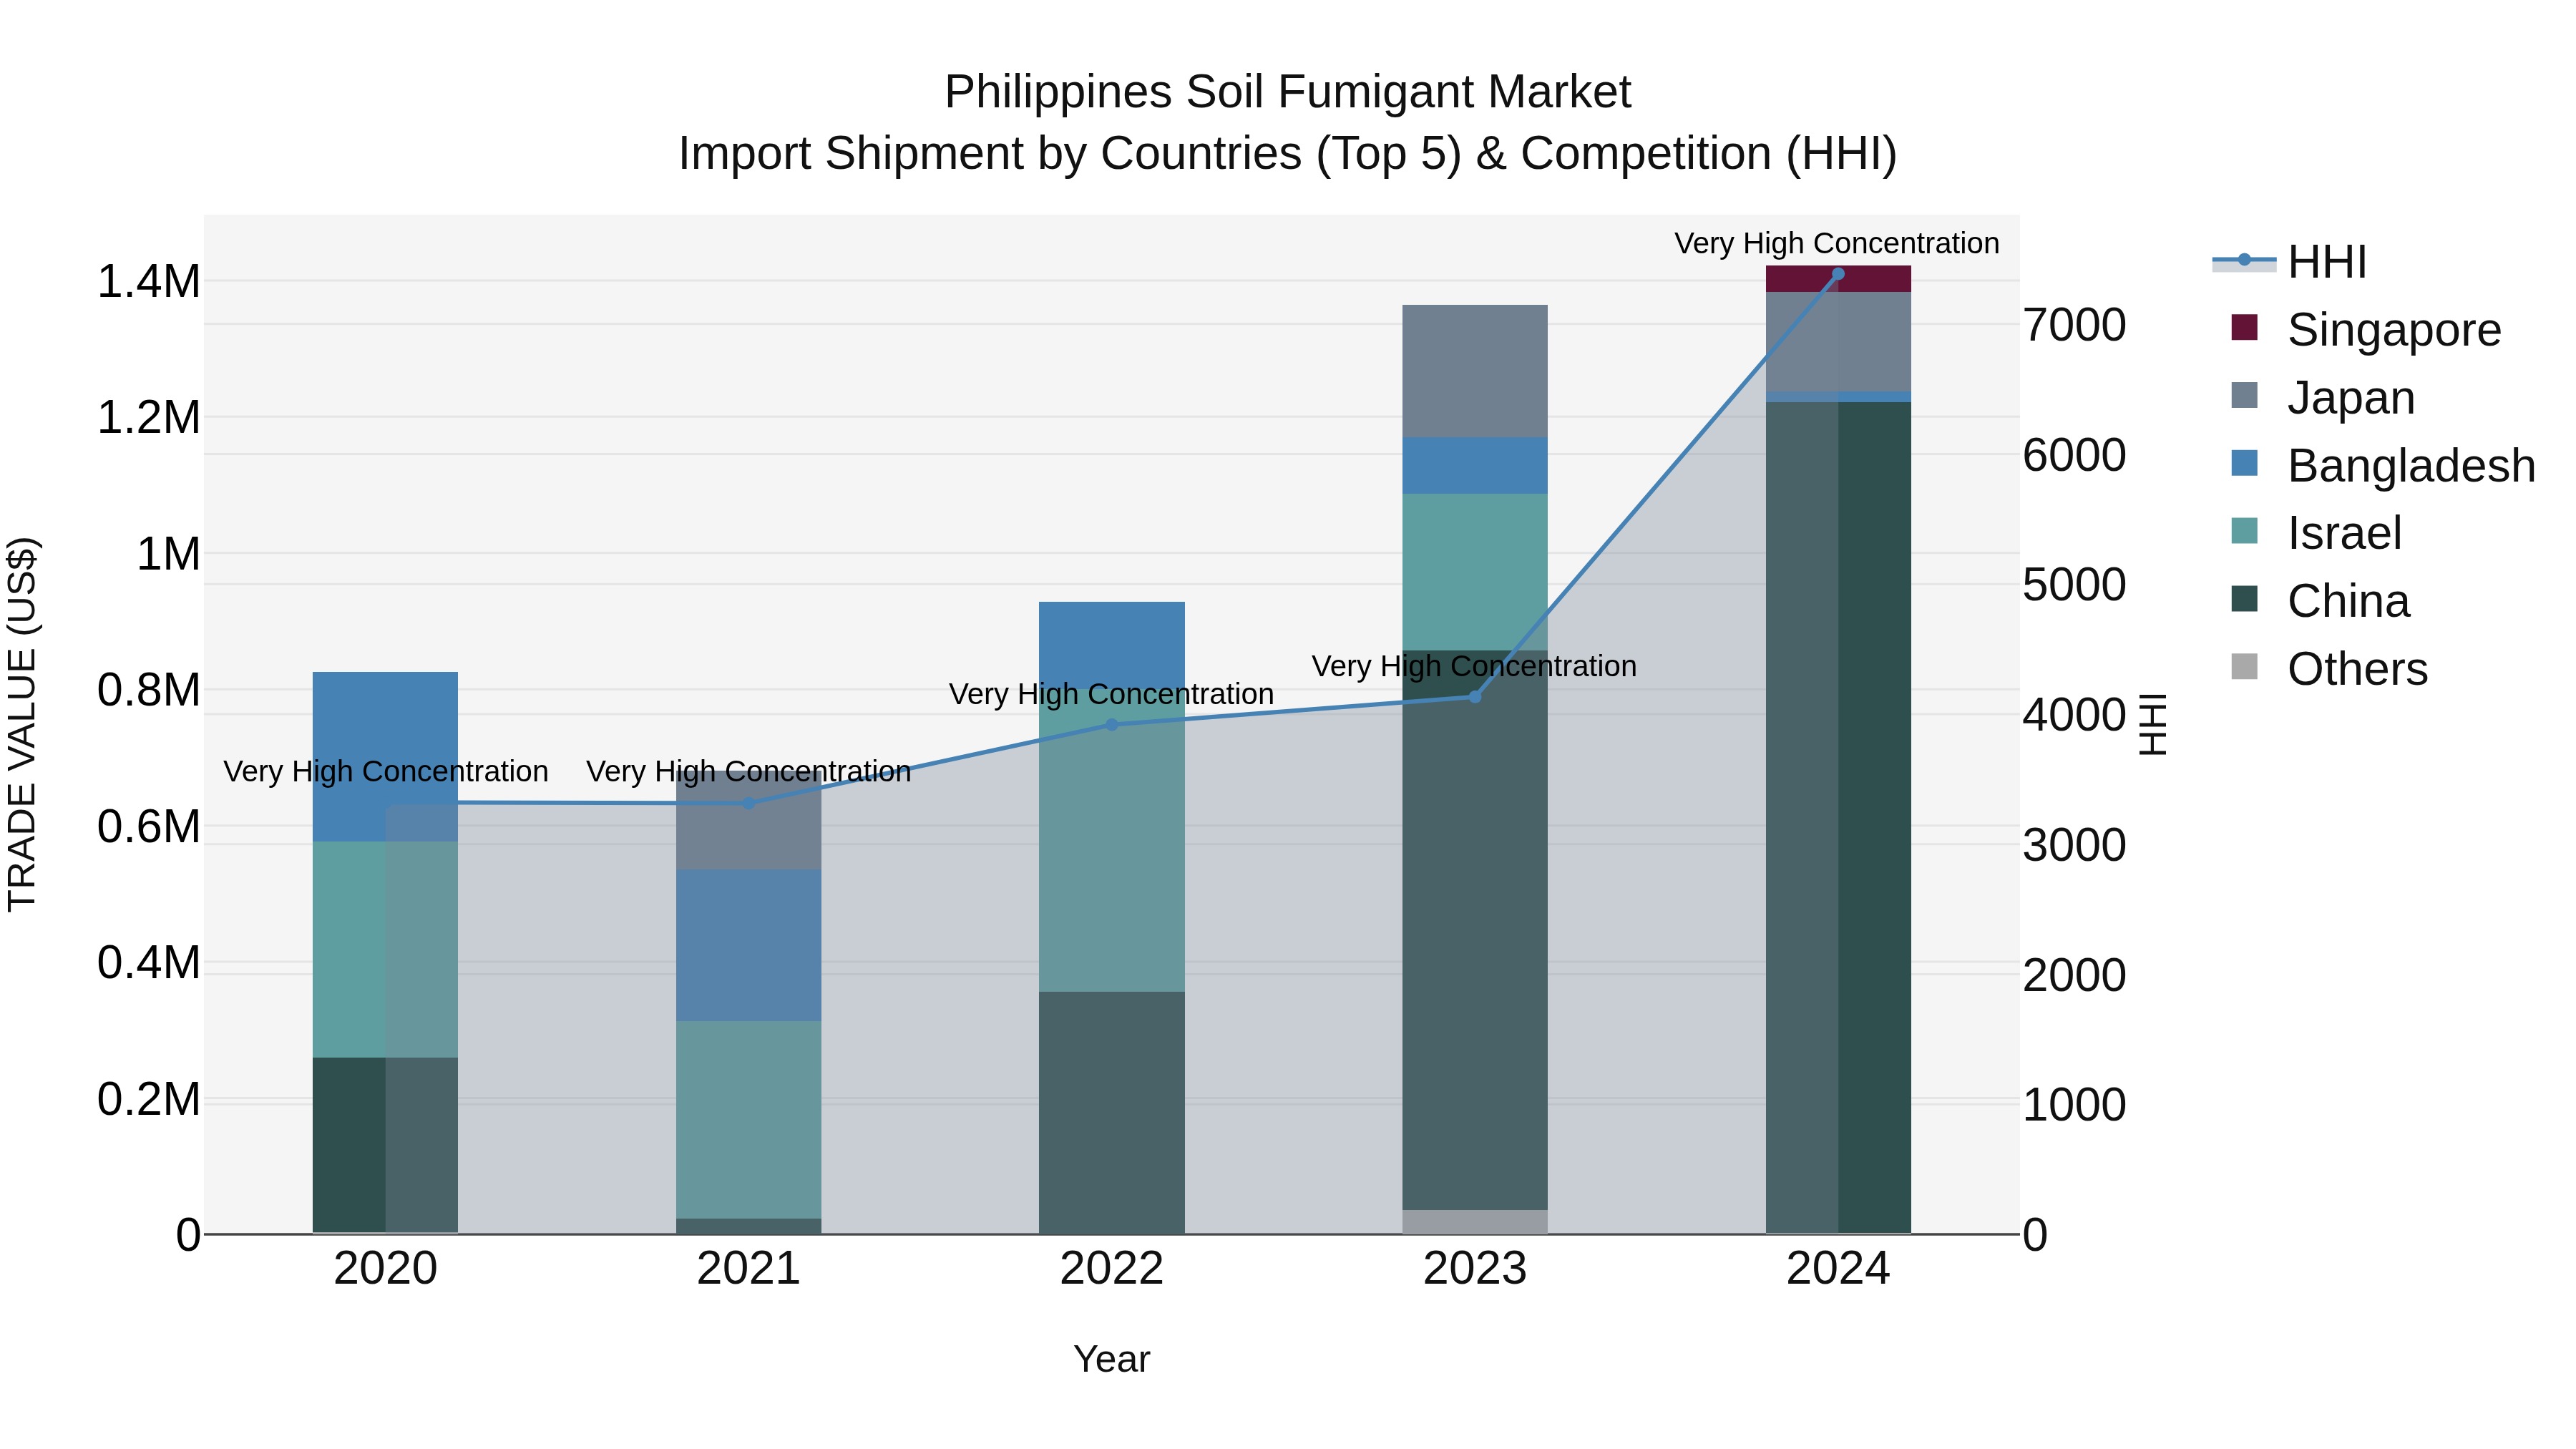The image size is (2576, 1449).
Task: Click the 5000 right axis tick label
Action: point(2075,585)
